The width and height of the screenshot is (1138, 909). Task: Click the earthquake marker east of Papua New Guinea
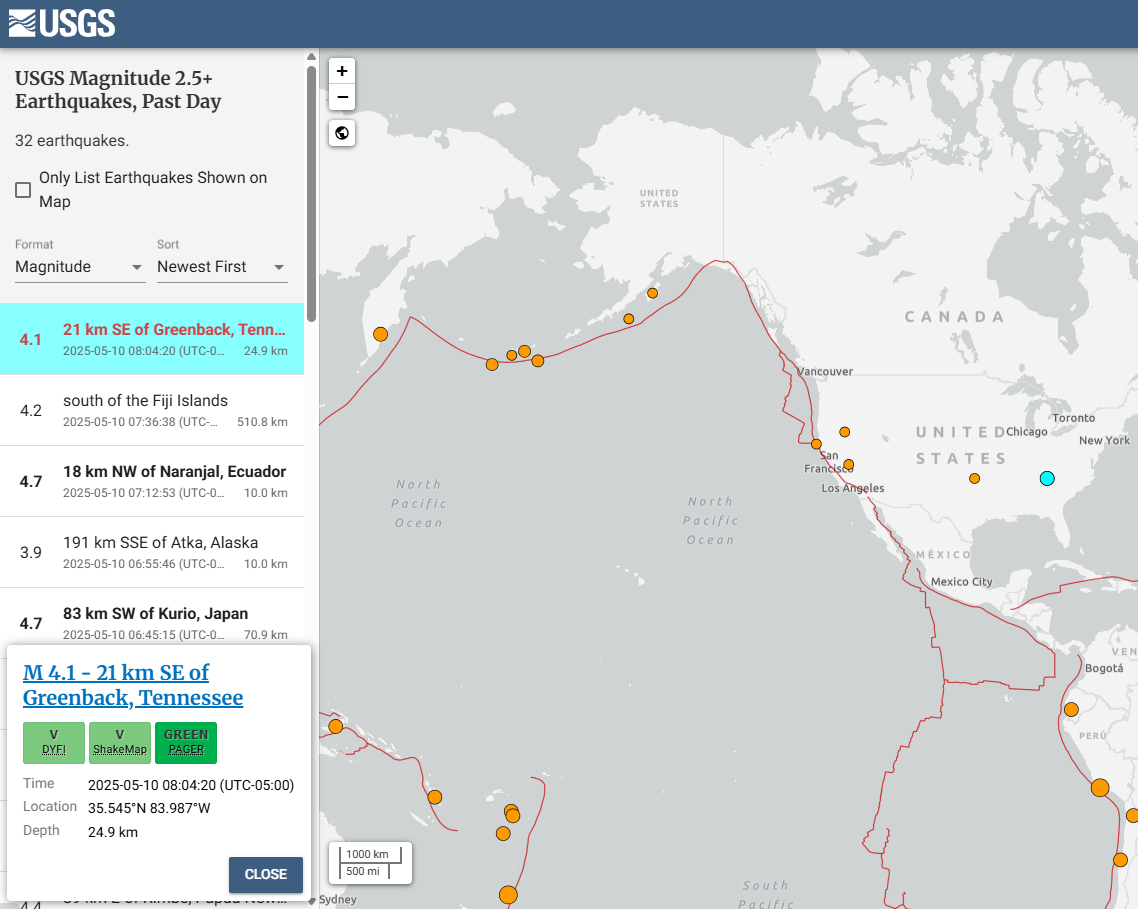[335, 726]
